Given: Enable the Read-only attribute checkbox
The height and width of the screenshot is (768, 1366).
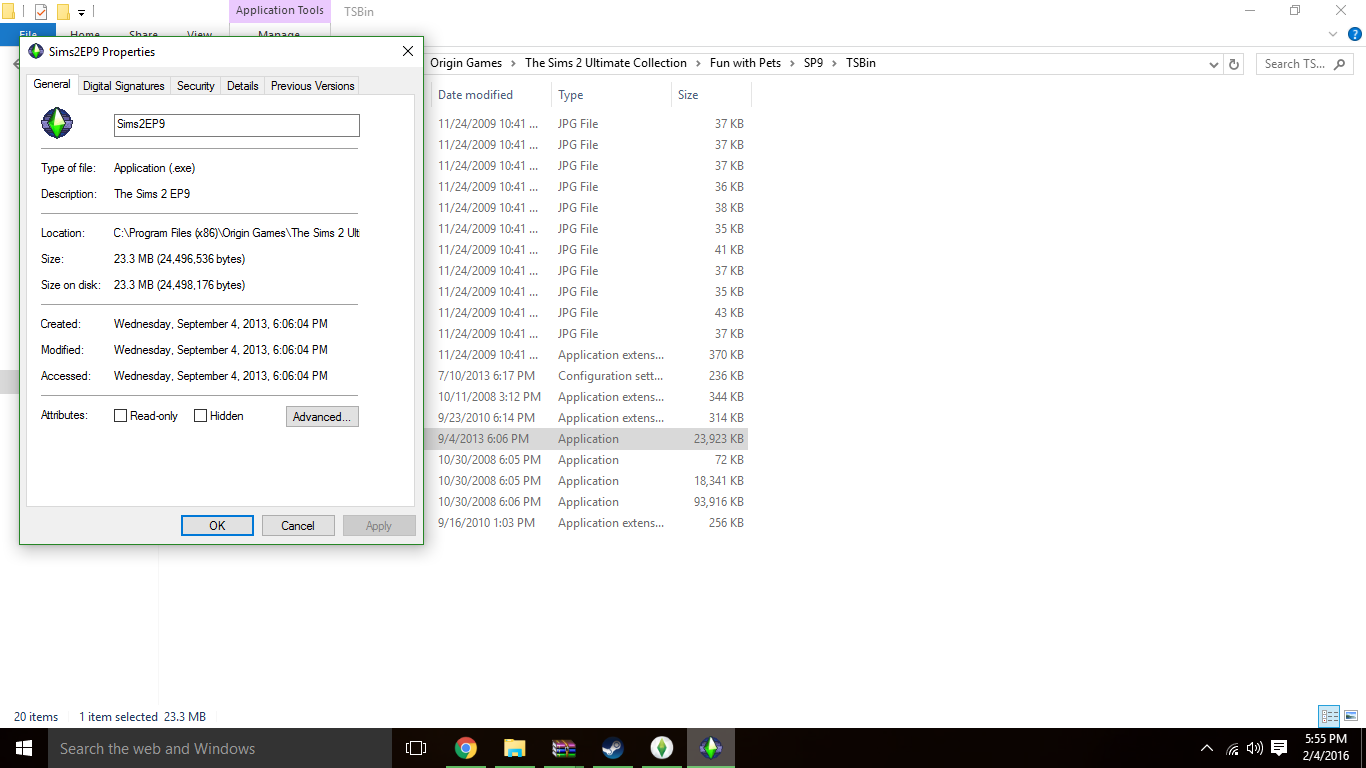Looking at the screenshot, I should tap(121, 416).
